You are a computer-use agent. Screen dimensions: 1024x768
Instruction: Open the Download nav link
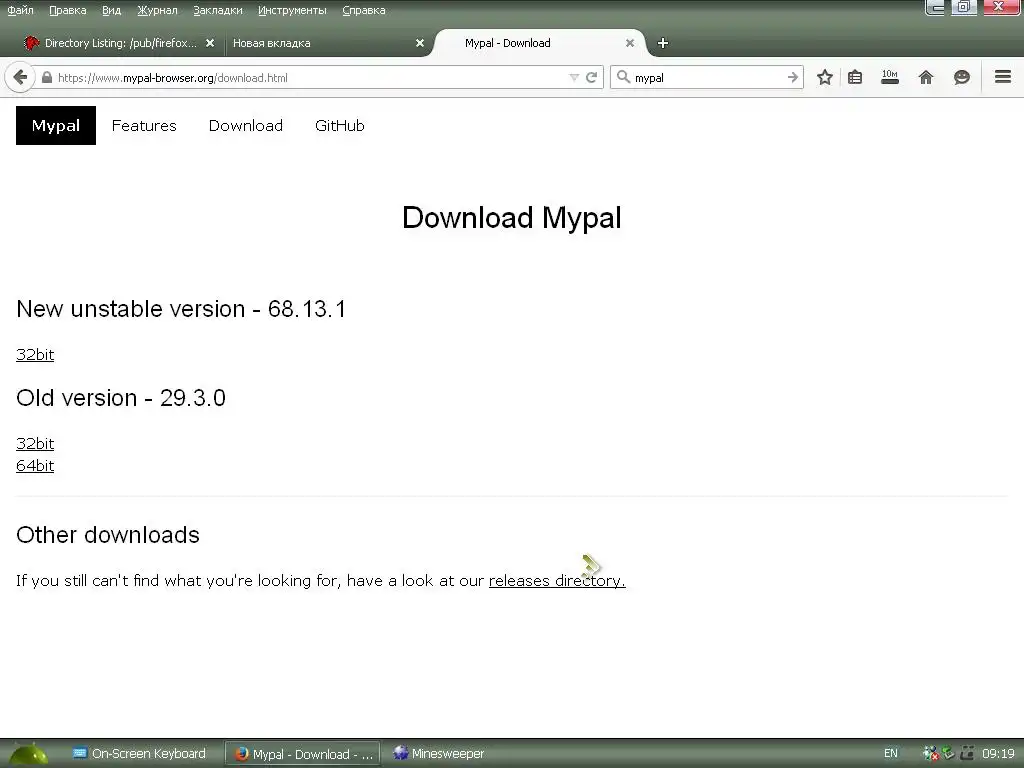click(x=246, y=125)
